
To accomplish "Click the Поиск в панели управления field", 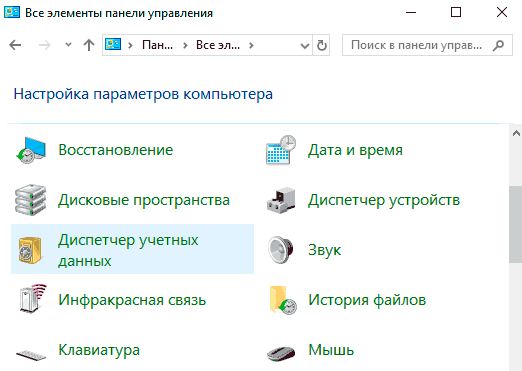I will click(427, 45).
